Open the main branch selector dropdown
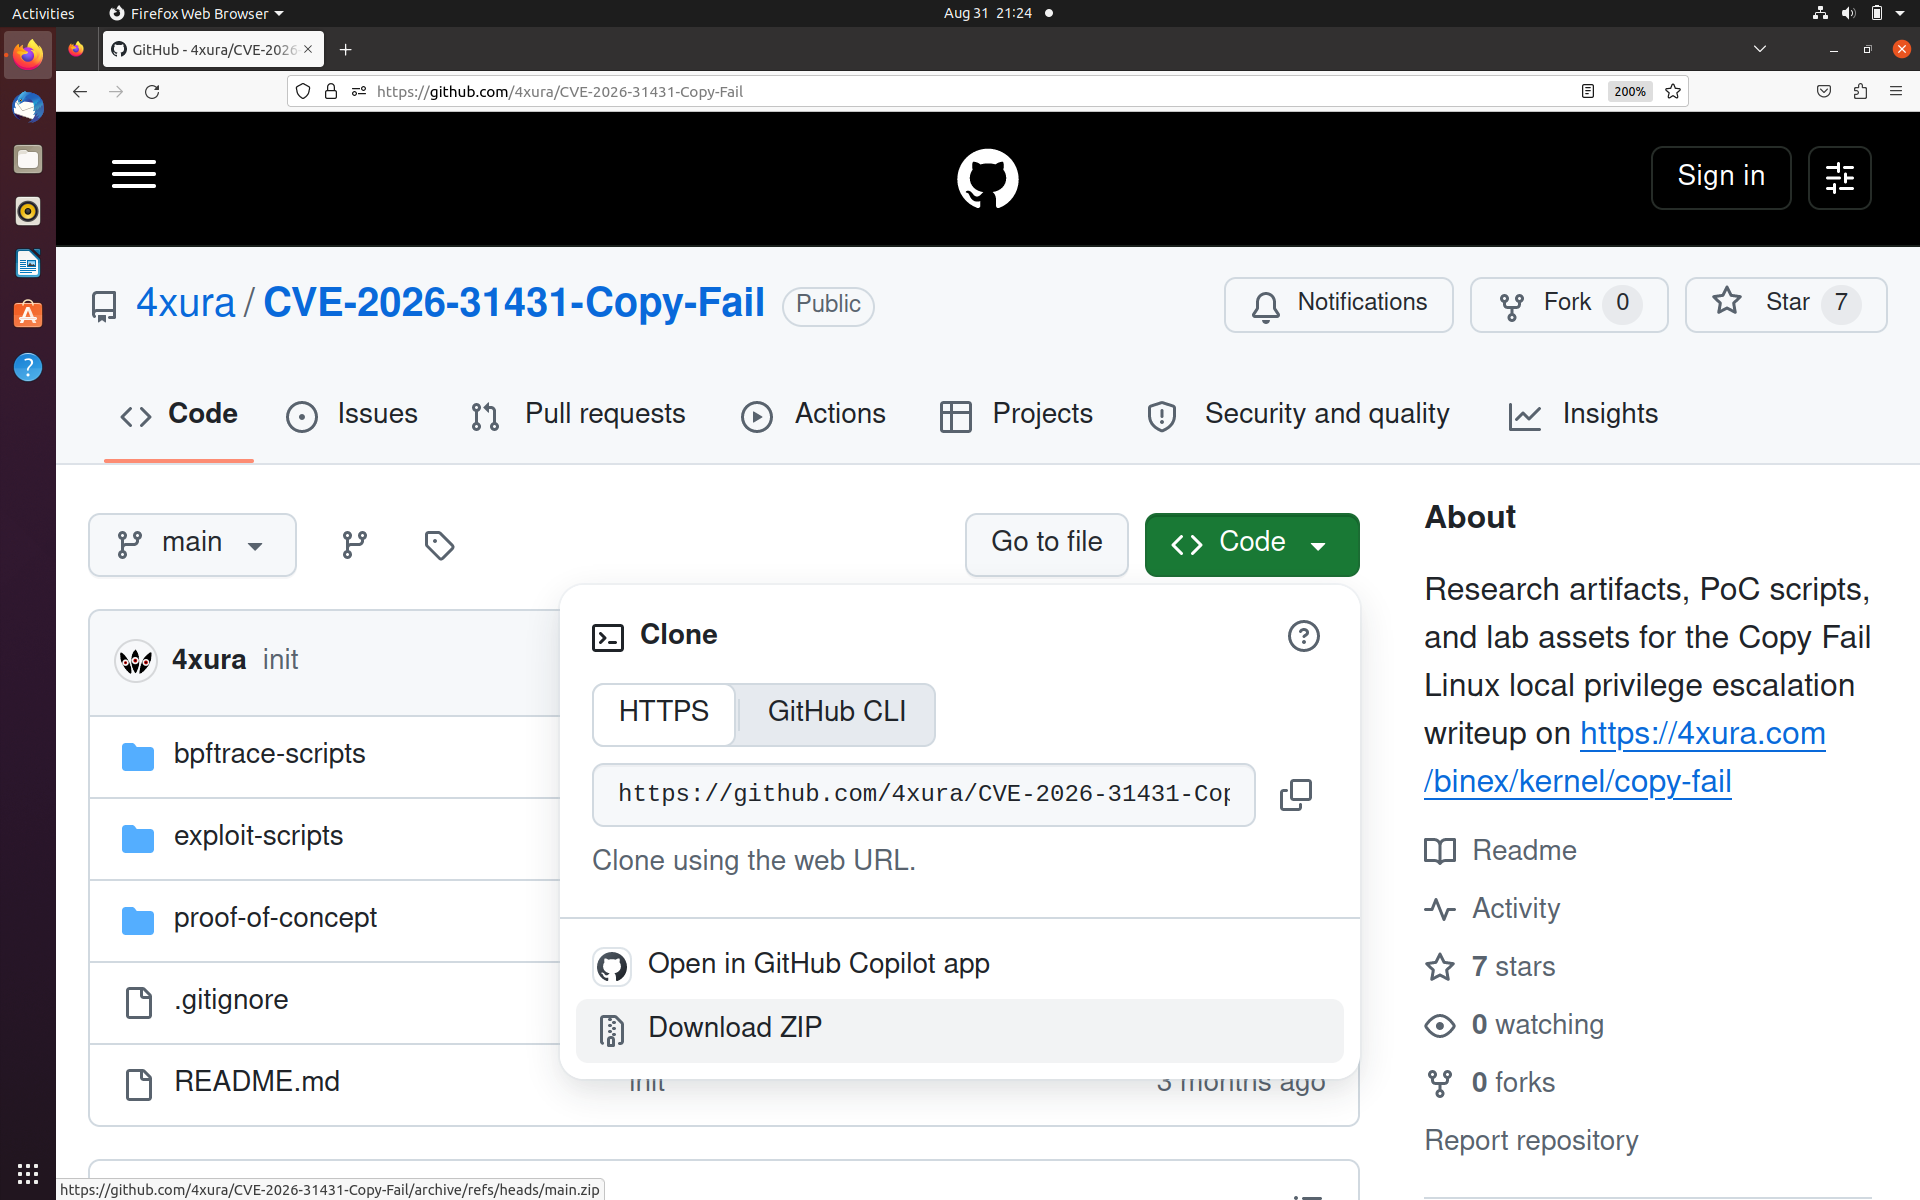 [192, 545]
